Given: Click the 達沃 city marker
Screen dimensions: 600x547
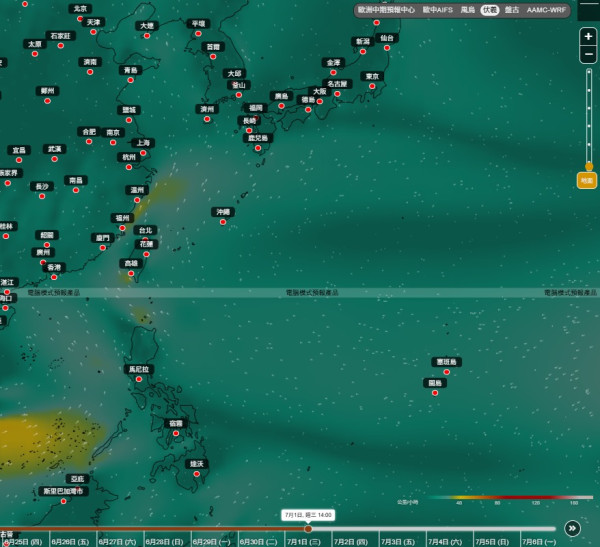Looking at the screenshot, I should [197, 474].
